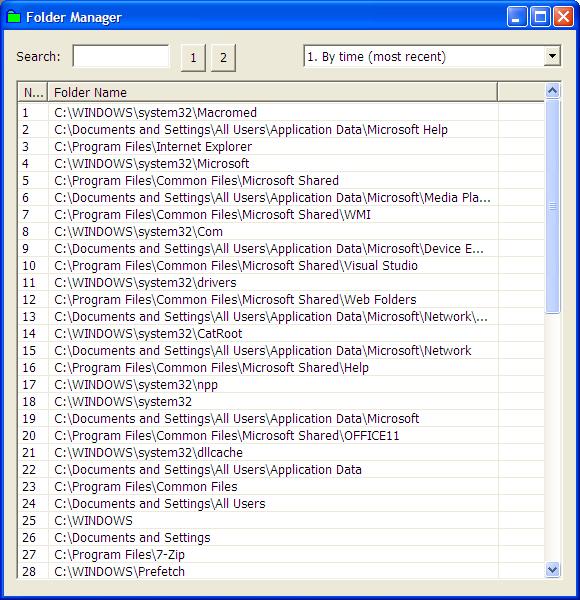Focus the Search input field
580x600 pixels.
(x=121, y=56)
